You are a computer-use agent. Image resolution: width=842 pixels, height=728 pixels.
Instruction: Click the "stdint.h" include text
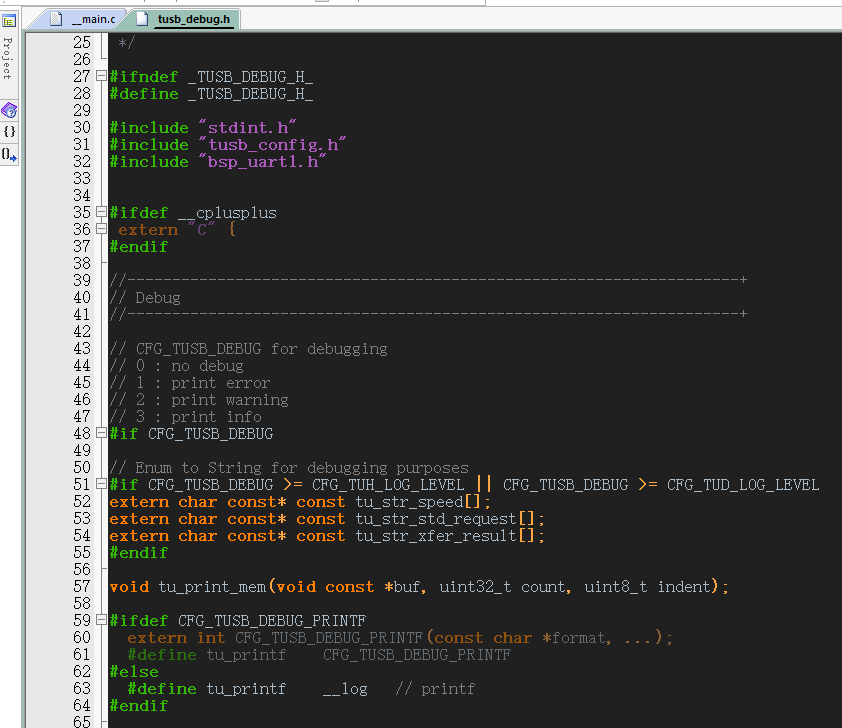tap(247, 128)
